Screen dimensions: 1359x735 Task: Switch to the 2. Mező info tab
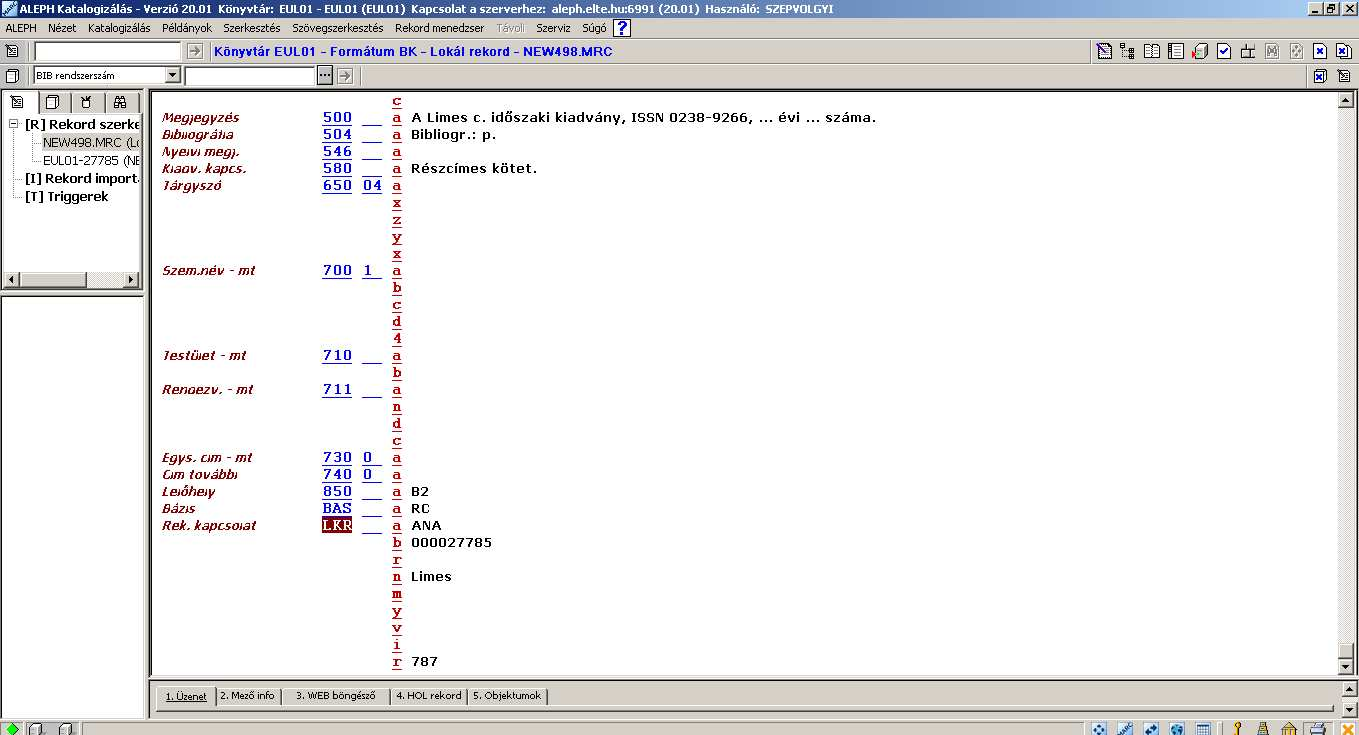(x=247, y=696)
